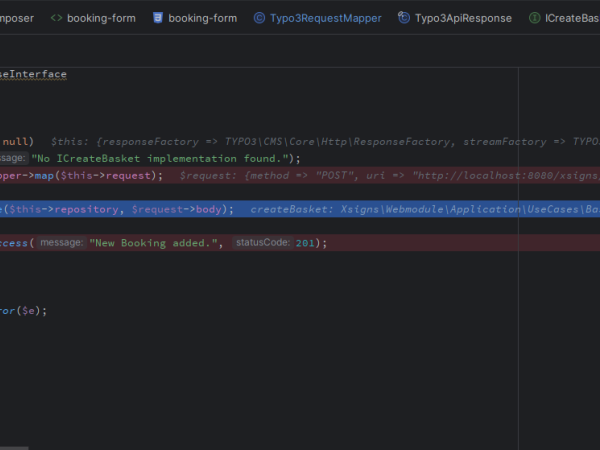Click the message hint before "New Booking added."

coord(61,243)
